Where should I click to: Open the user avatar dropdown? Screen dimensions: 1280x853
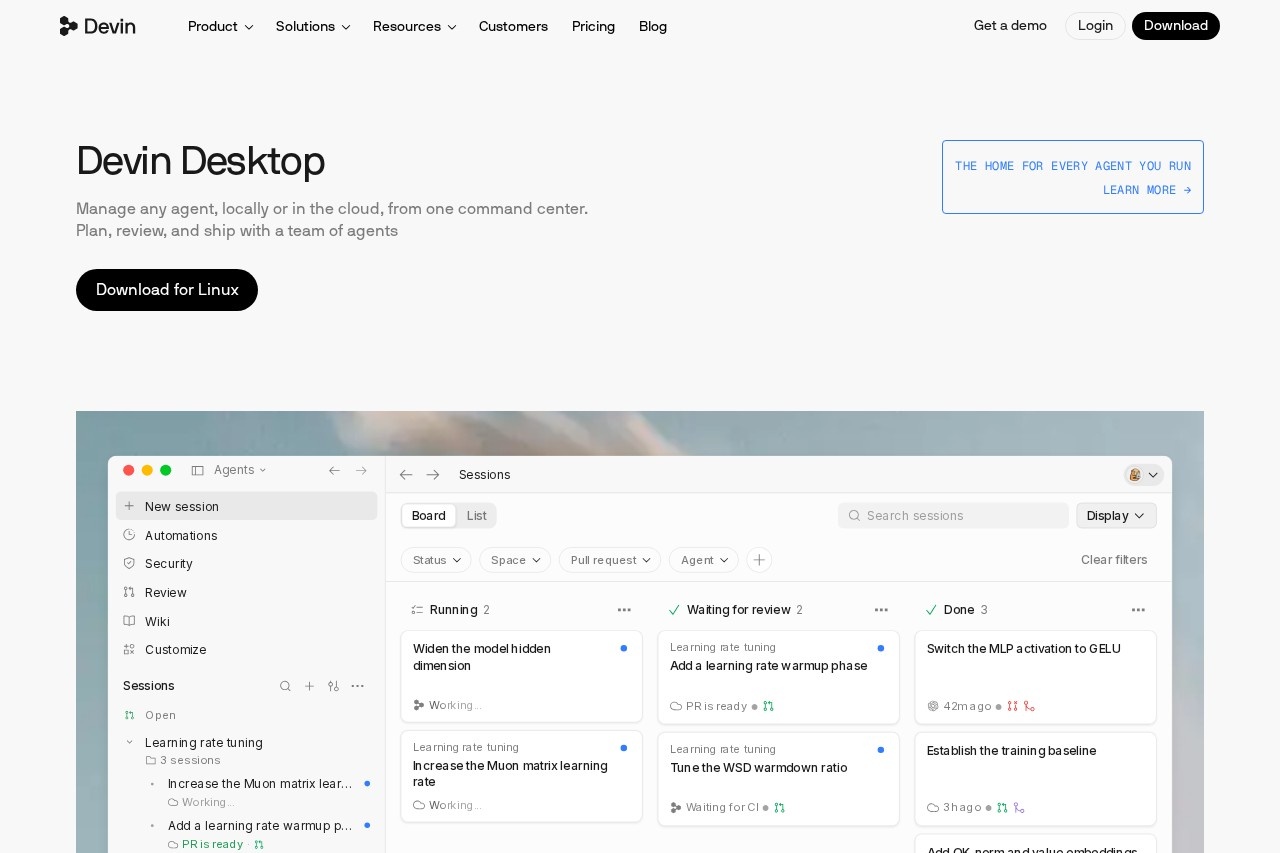pyautogui.click(x=1144, y=475)
